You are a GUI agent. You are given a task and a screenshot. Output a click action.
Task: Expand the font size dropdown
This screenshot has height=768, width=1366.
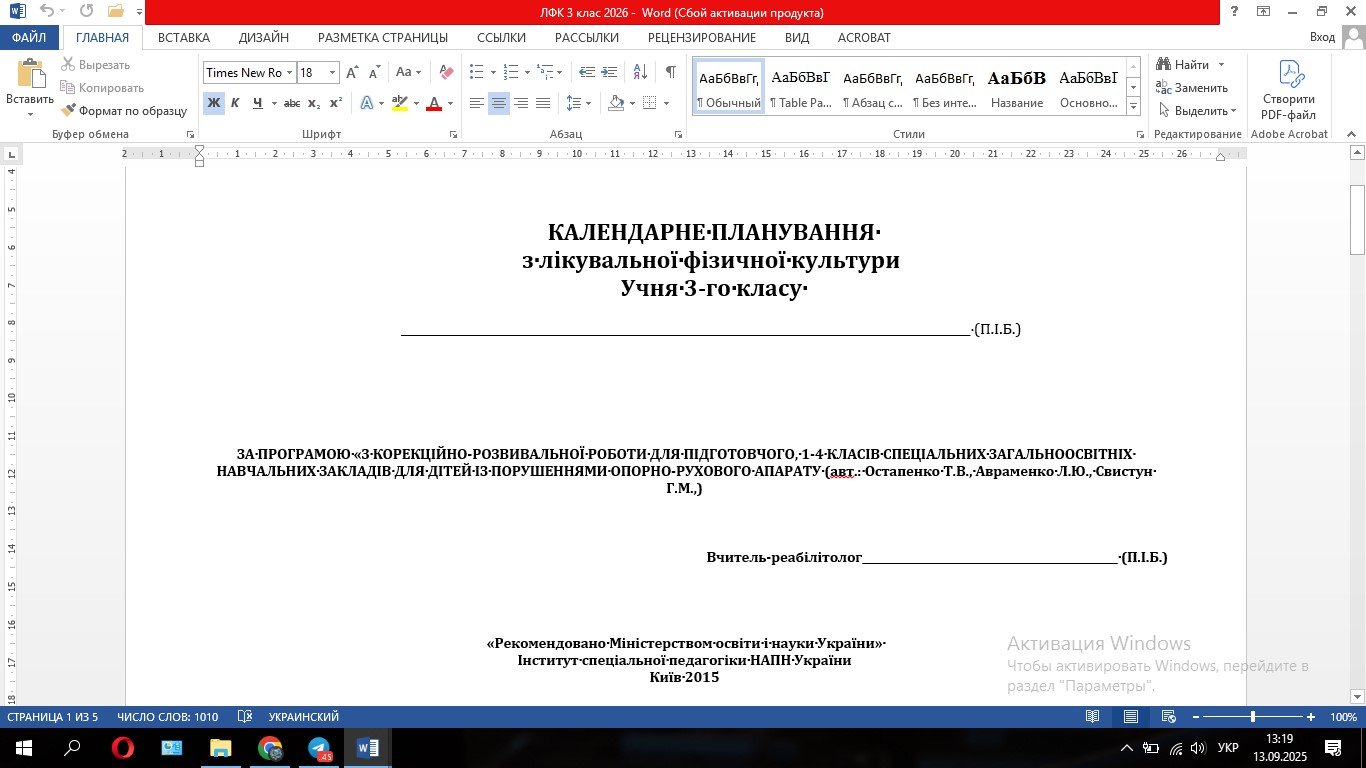332,73
